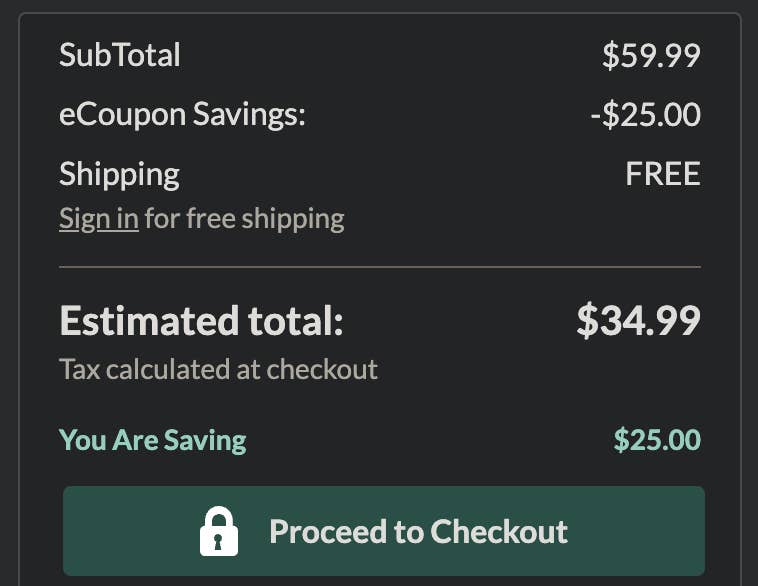Screen dimensions: 758x586
Task: Click the 'Tax calculated at checkout' note
Action: pos(218,369)
